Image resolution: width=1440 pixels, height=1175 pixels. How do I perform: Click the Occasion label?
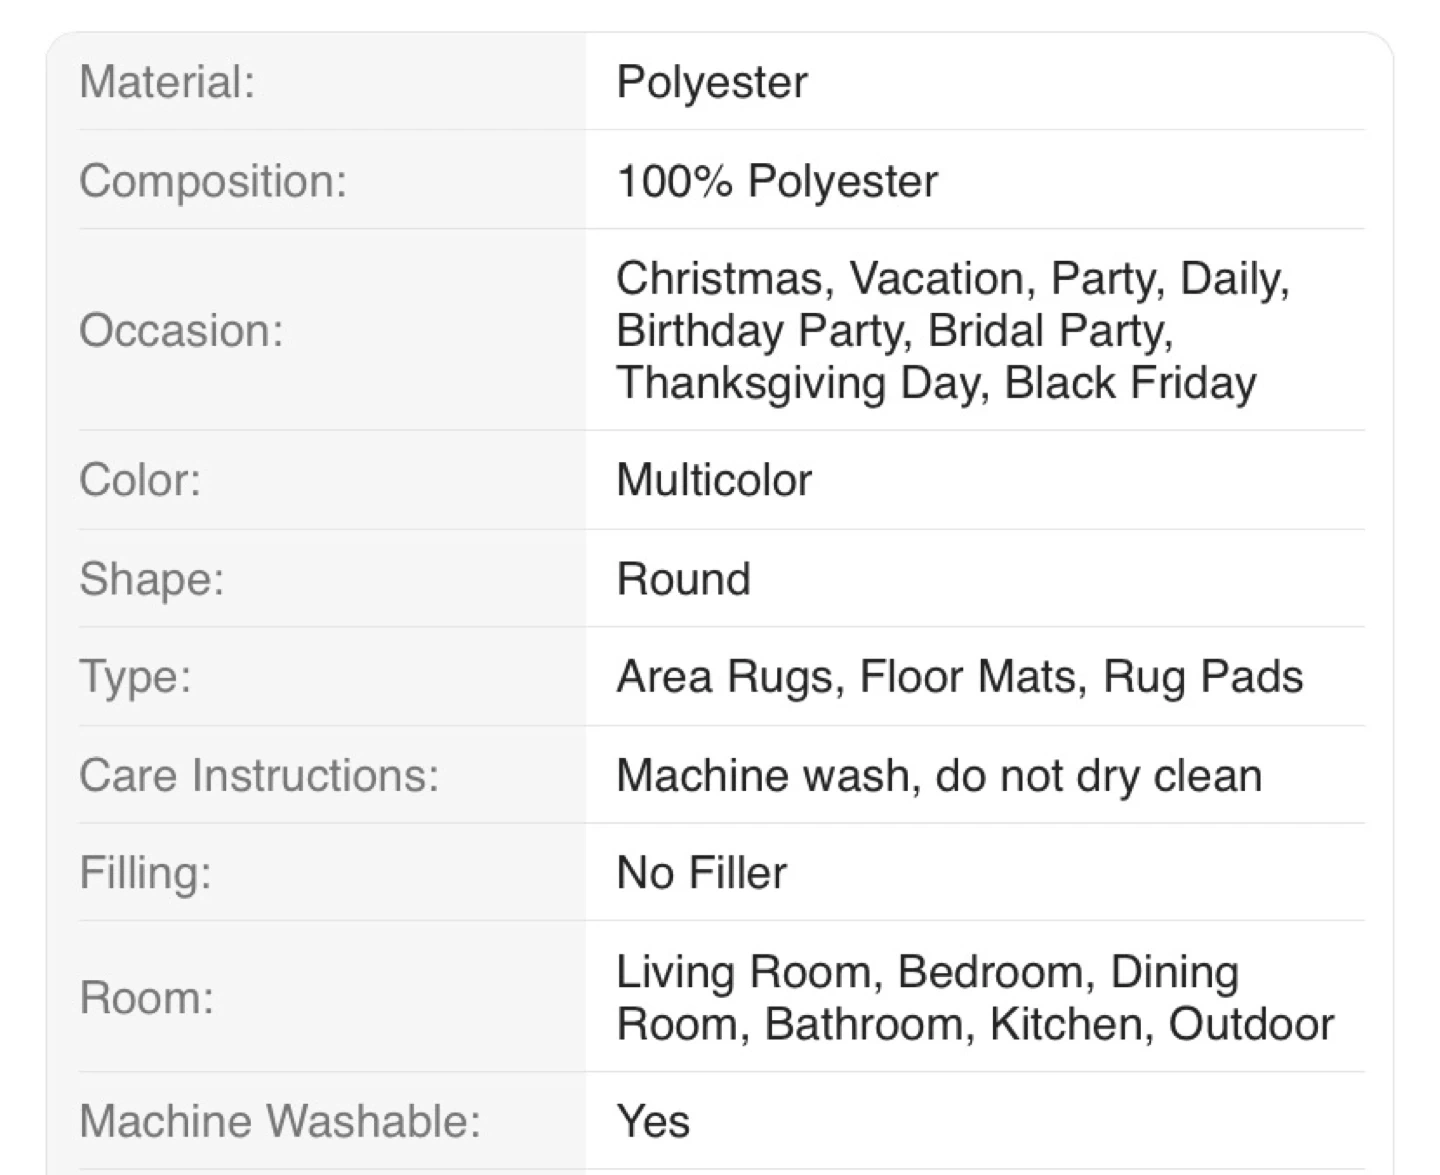(181, 330)
